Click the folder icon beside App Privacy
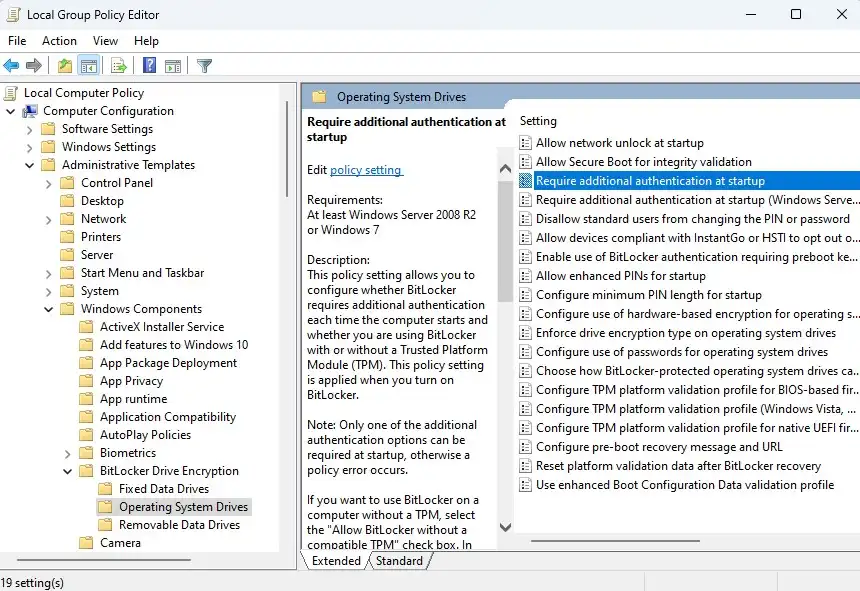The width and height of the screenshot is (860, 591). [86, 381]
